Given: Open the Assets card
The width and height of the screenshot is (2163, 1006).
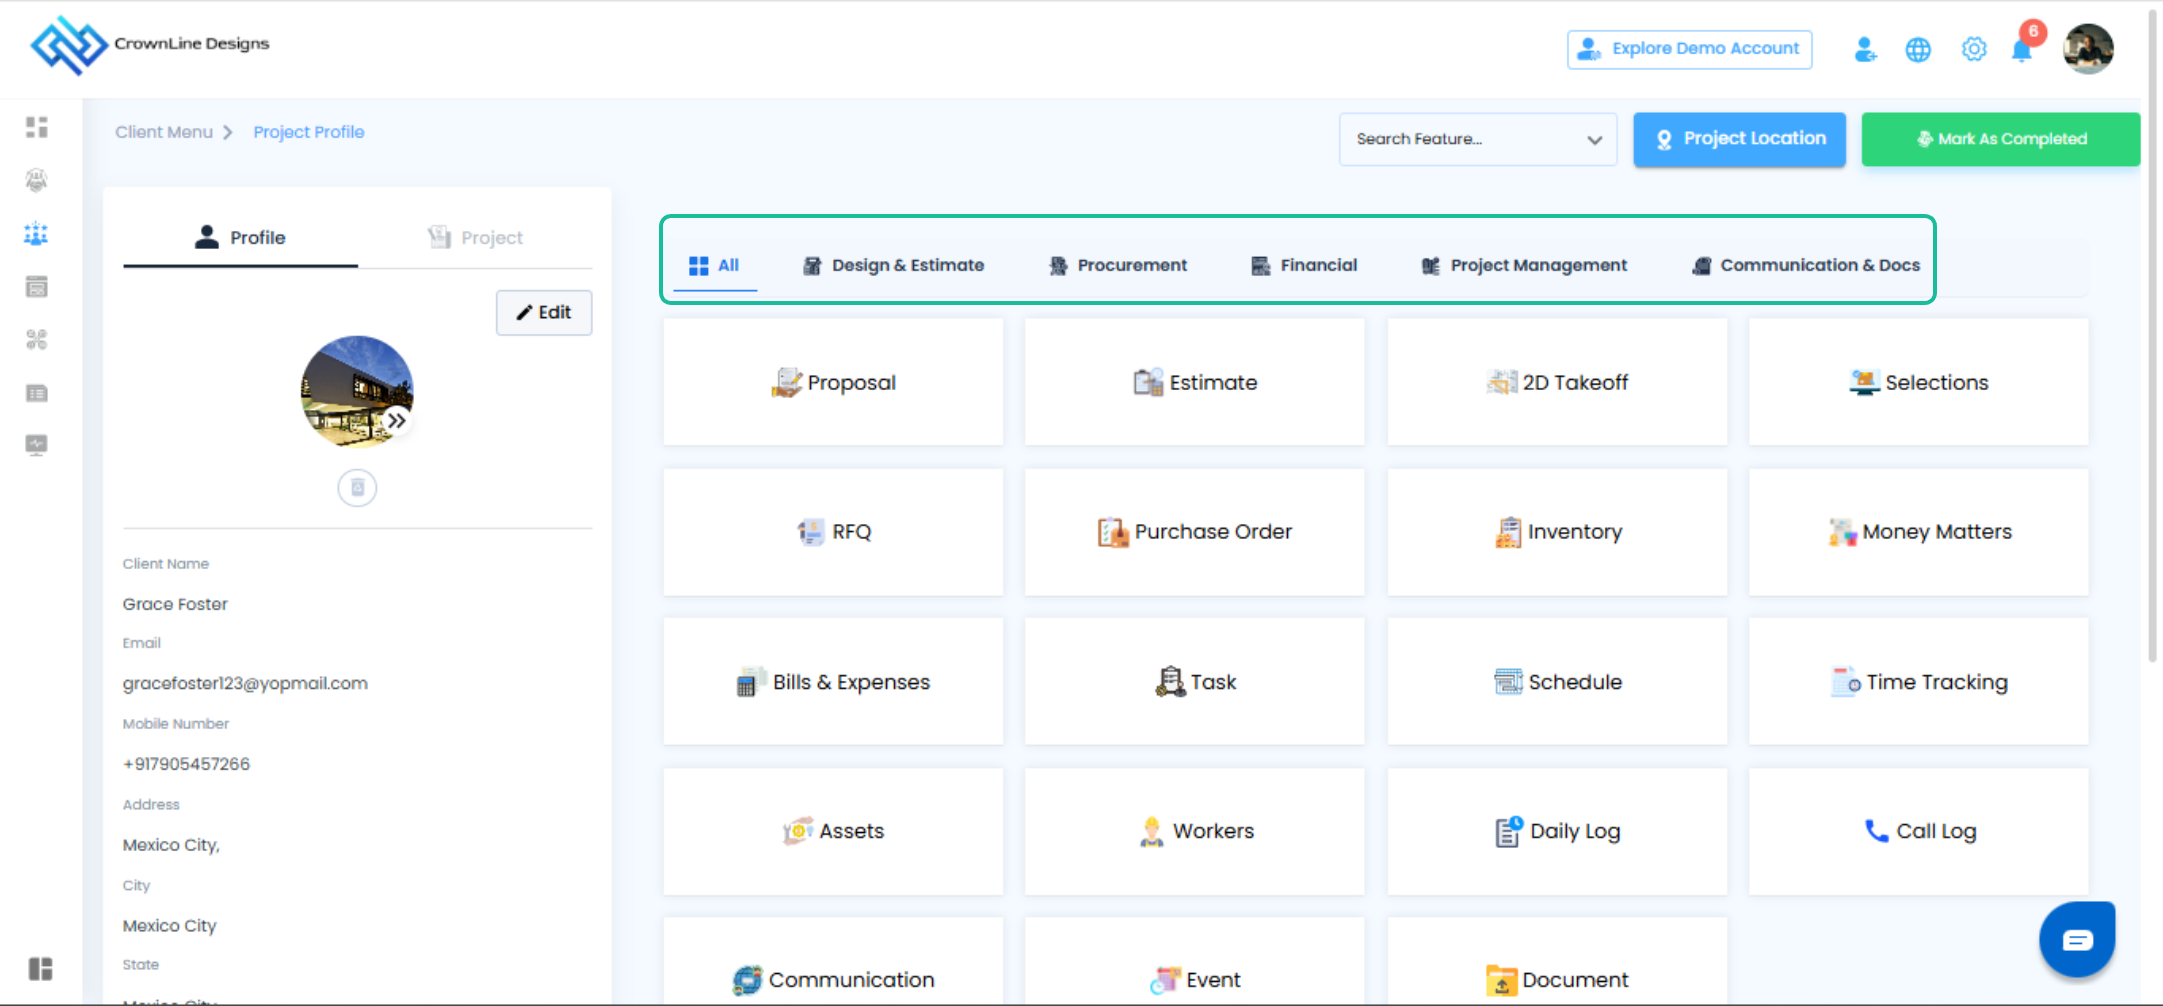Looking at the screenshot, I should click(x=833, y=831).
